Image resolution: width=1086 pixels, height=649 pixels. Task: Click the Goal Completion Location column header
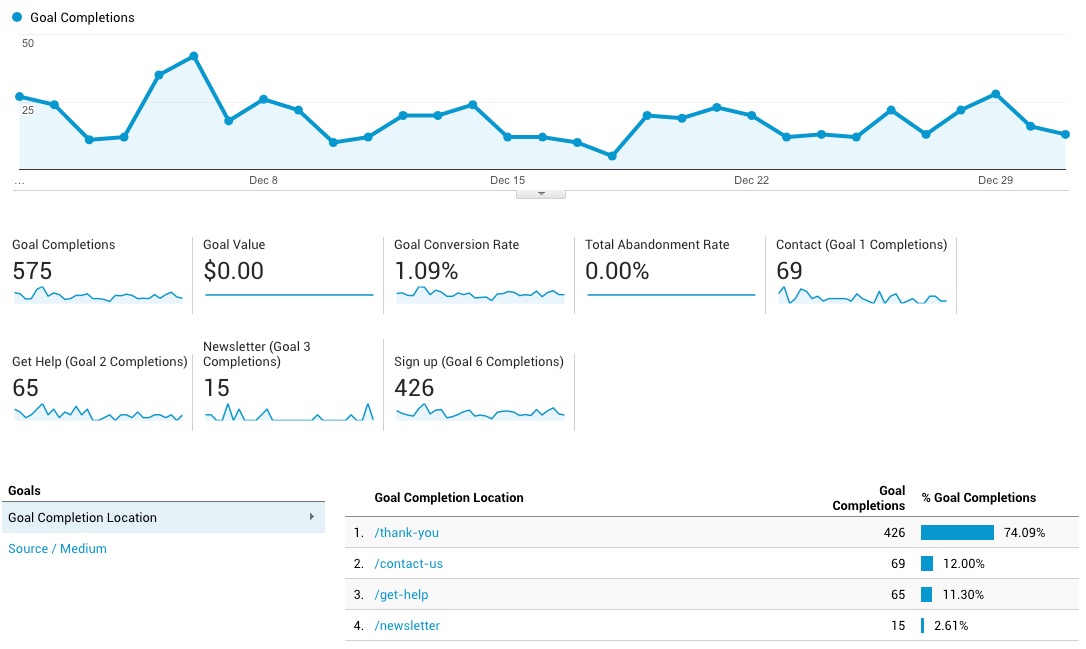[449, 497]
